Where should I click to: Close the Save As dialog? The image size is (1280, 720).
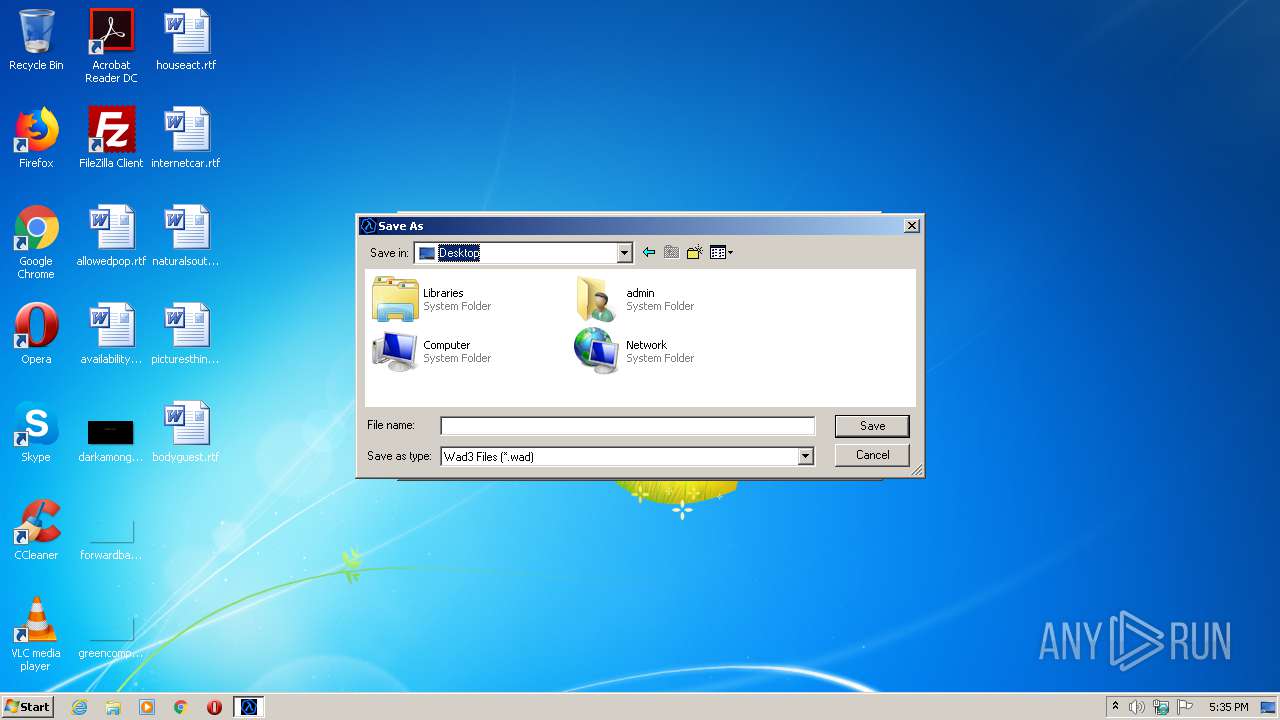point(911,226)
